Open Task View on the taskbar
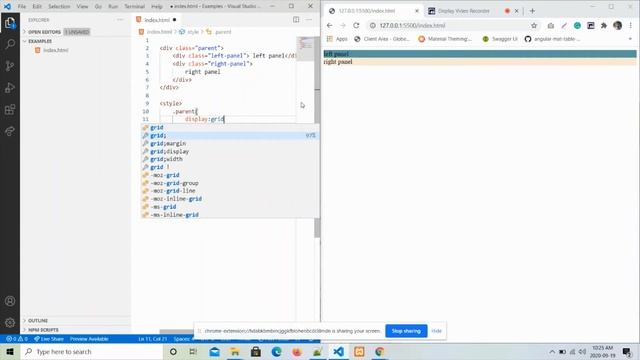The width and height of the screenshot is (640, 360). pyautogui.click(x=193, y=351)
